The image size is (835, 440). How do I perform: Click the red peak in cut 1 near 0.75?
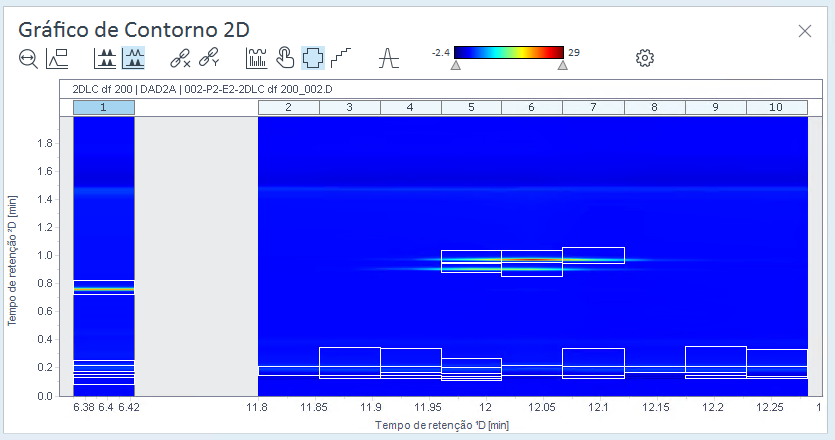[x=104, y=289]
